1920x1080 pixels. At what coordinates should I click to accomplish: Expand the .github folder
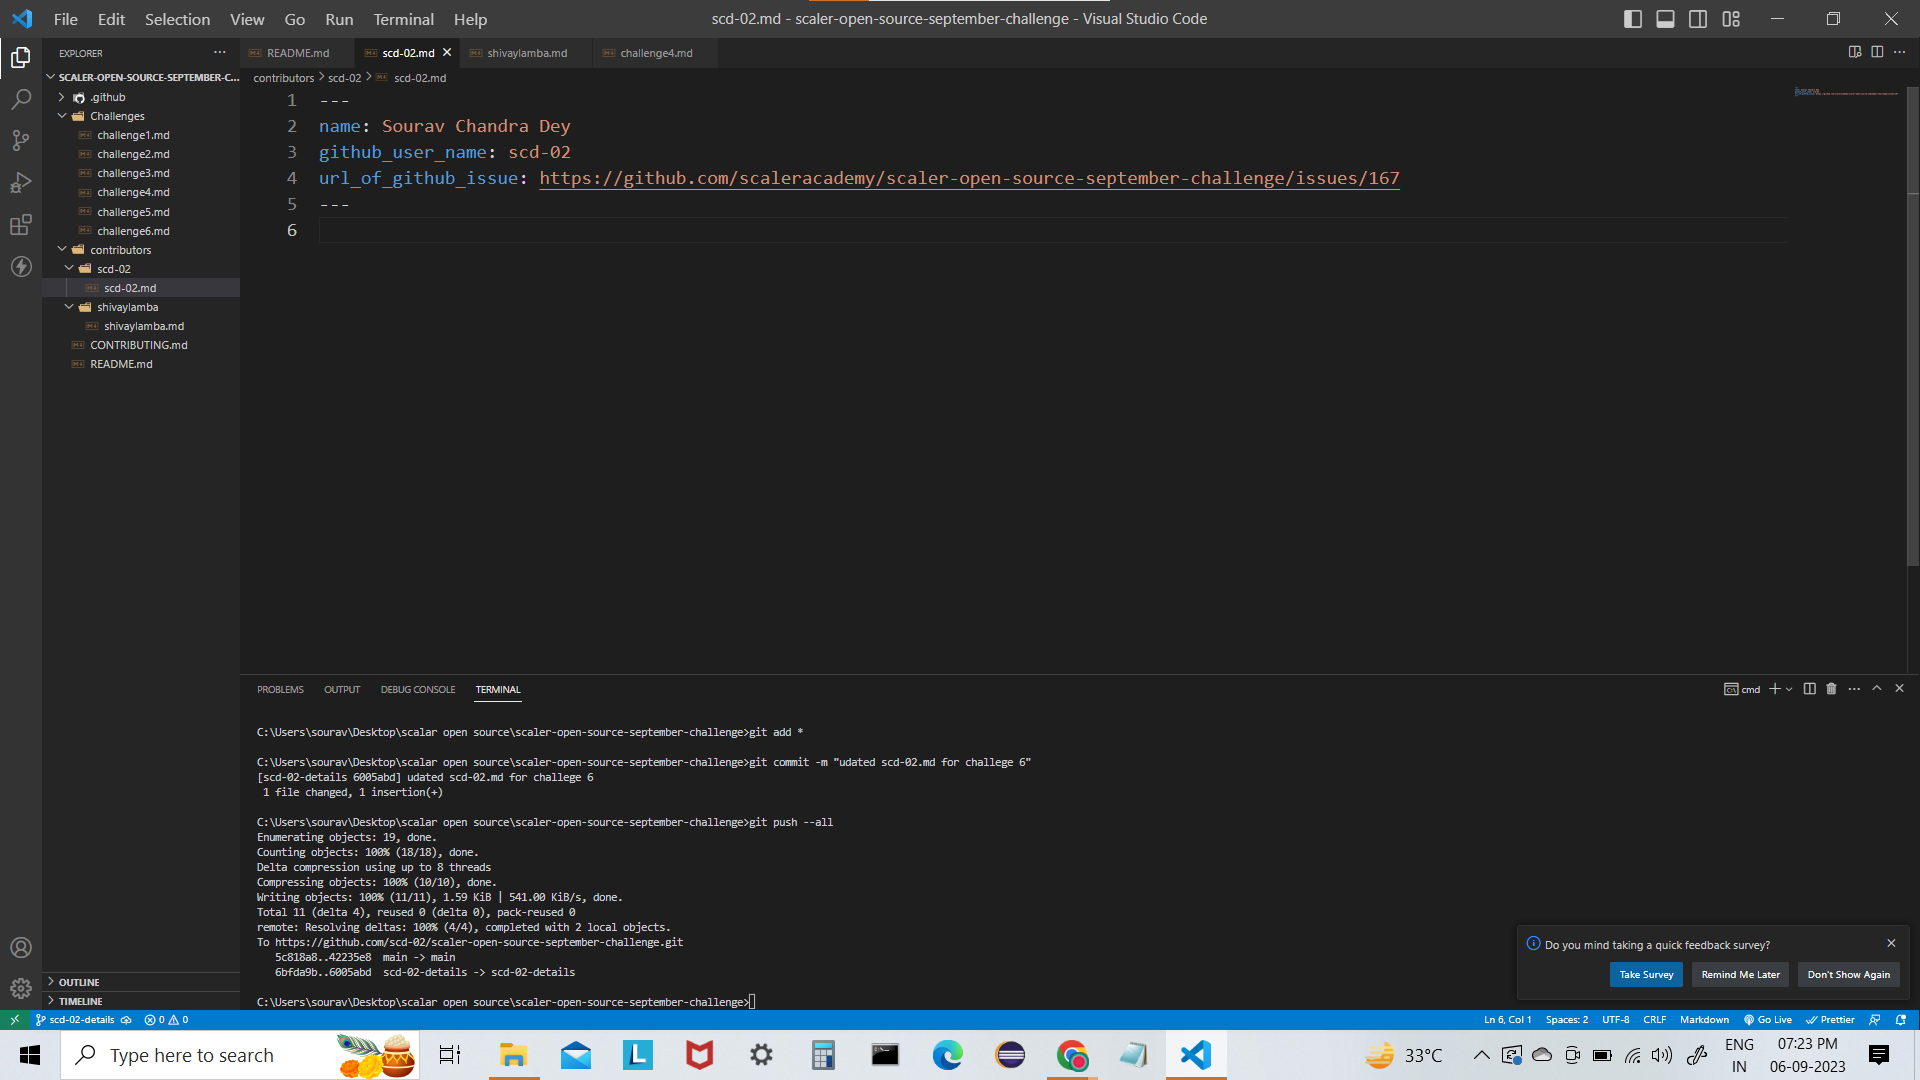pos(61,96)
